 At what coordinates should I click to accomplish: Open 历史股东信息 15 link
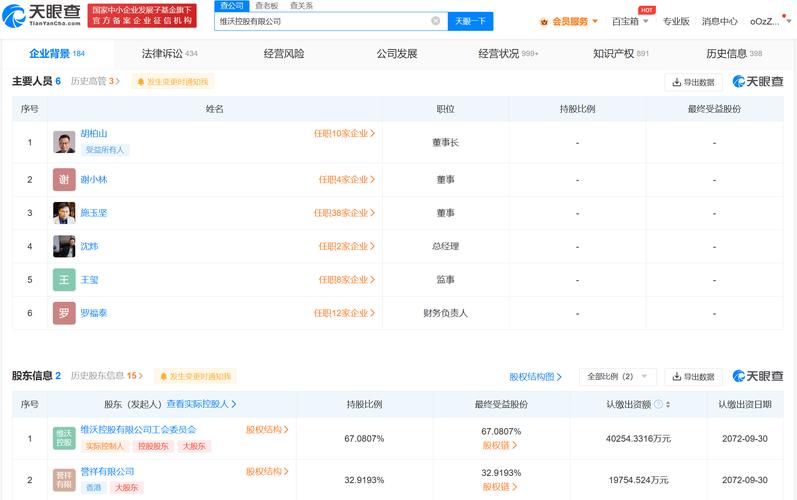(107, 376)
